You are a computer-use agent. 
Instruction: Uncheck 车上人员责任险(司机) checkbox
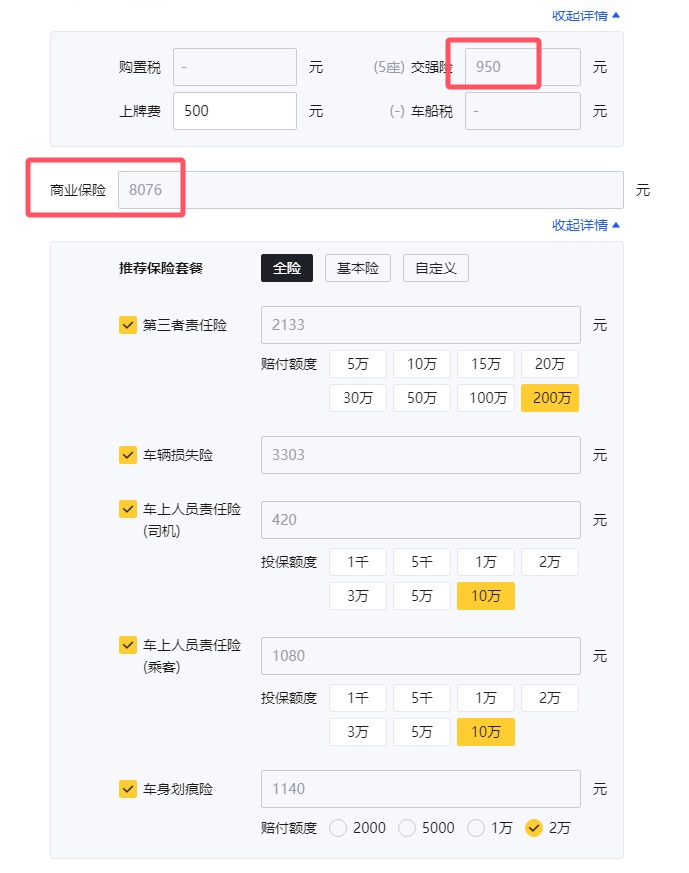(128, 510)
